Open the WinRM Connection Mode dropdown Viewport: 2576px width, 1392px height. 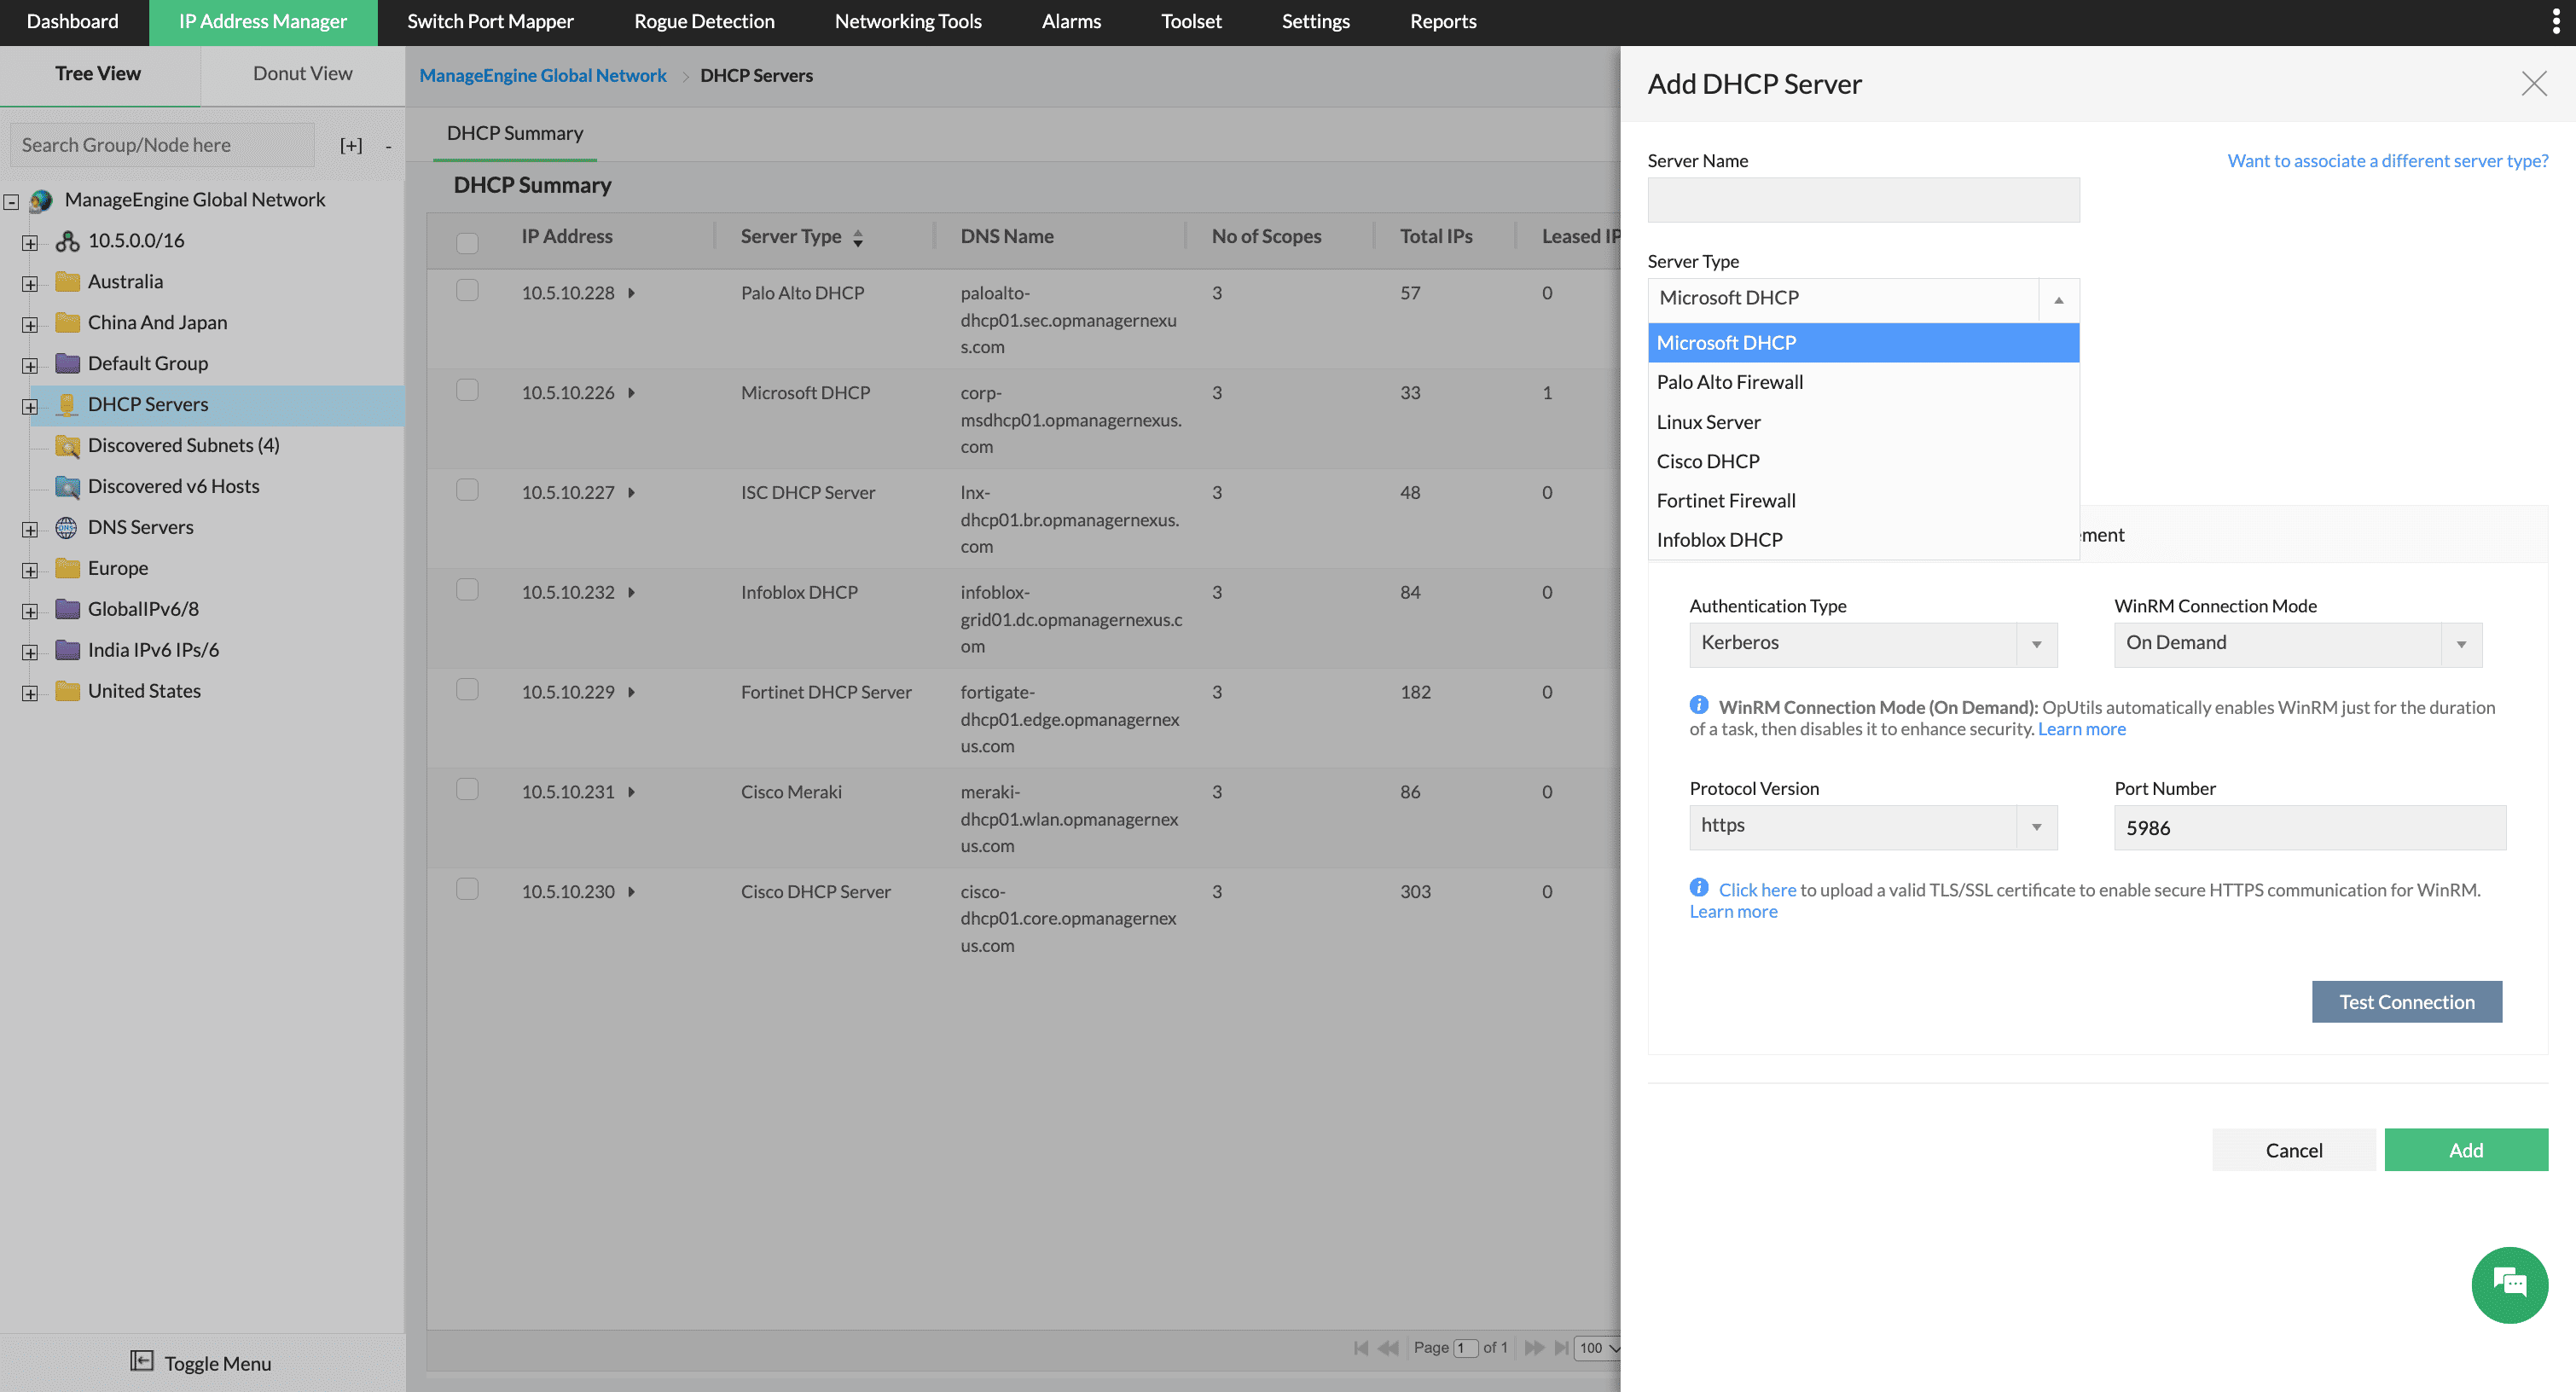pyautogui.click(x=2298, y=645)
